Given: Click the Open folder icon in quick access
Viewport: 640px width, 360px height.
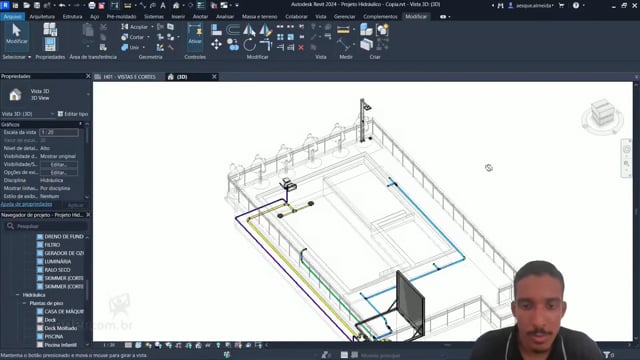Looking at the screenshot, I should click(x=26, y=5).
